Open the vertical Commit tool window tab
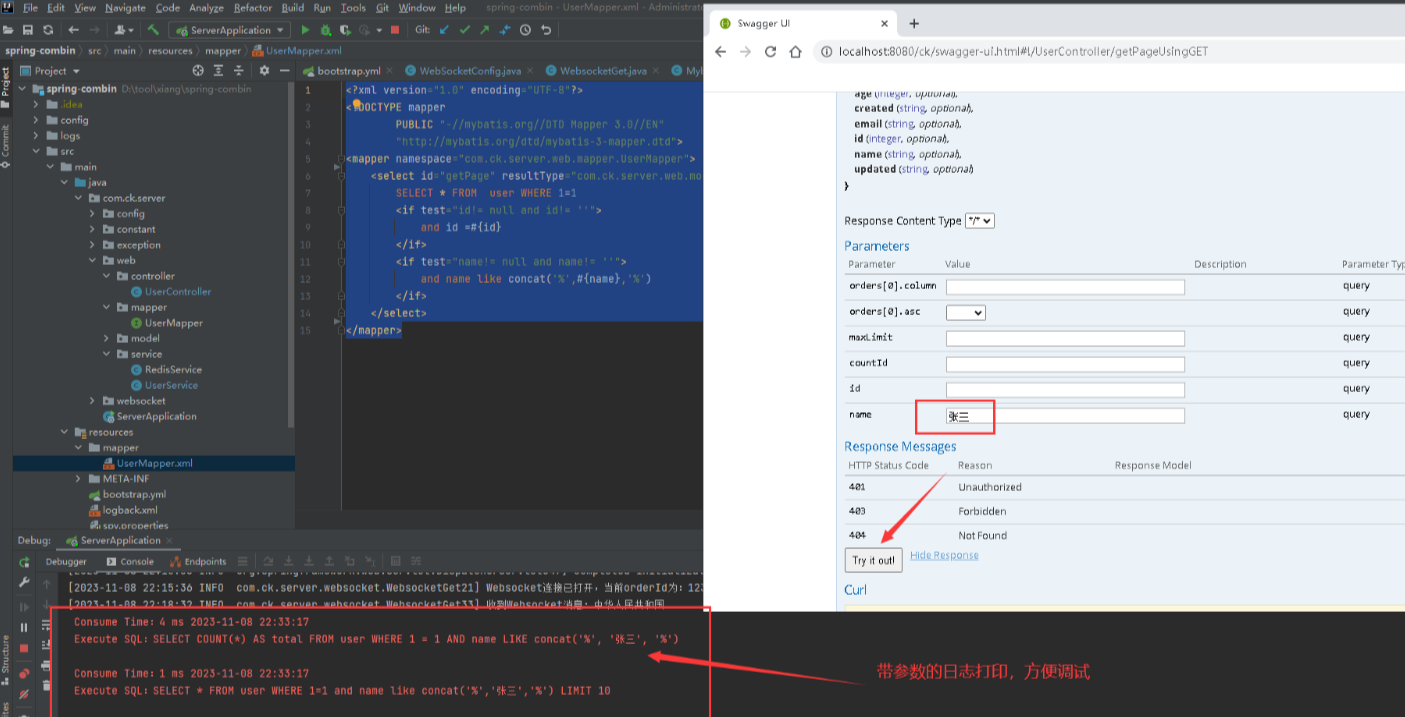The width and height of the screenshot is (1405, 717). click(x=6, y=146)
